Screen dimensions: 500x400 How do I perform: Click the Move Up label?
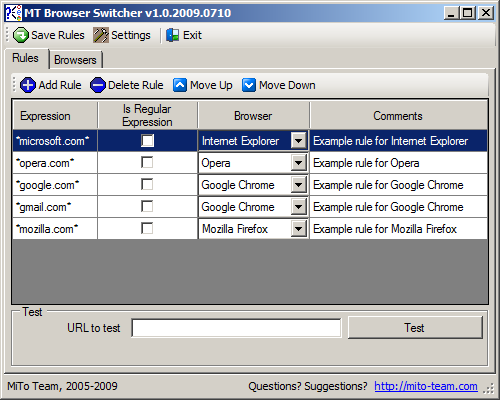[x=211, y=85]
